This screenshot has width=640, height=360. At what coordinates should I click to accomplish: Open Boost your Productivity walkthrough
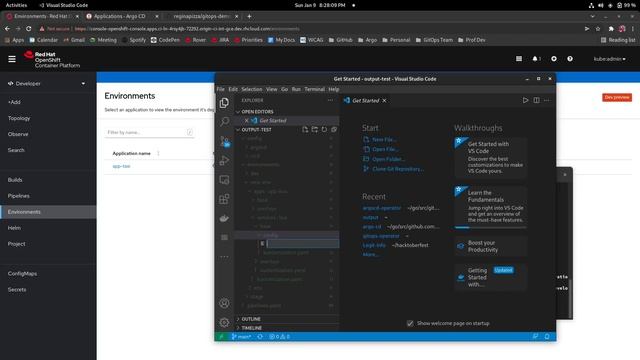490,246
